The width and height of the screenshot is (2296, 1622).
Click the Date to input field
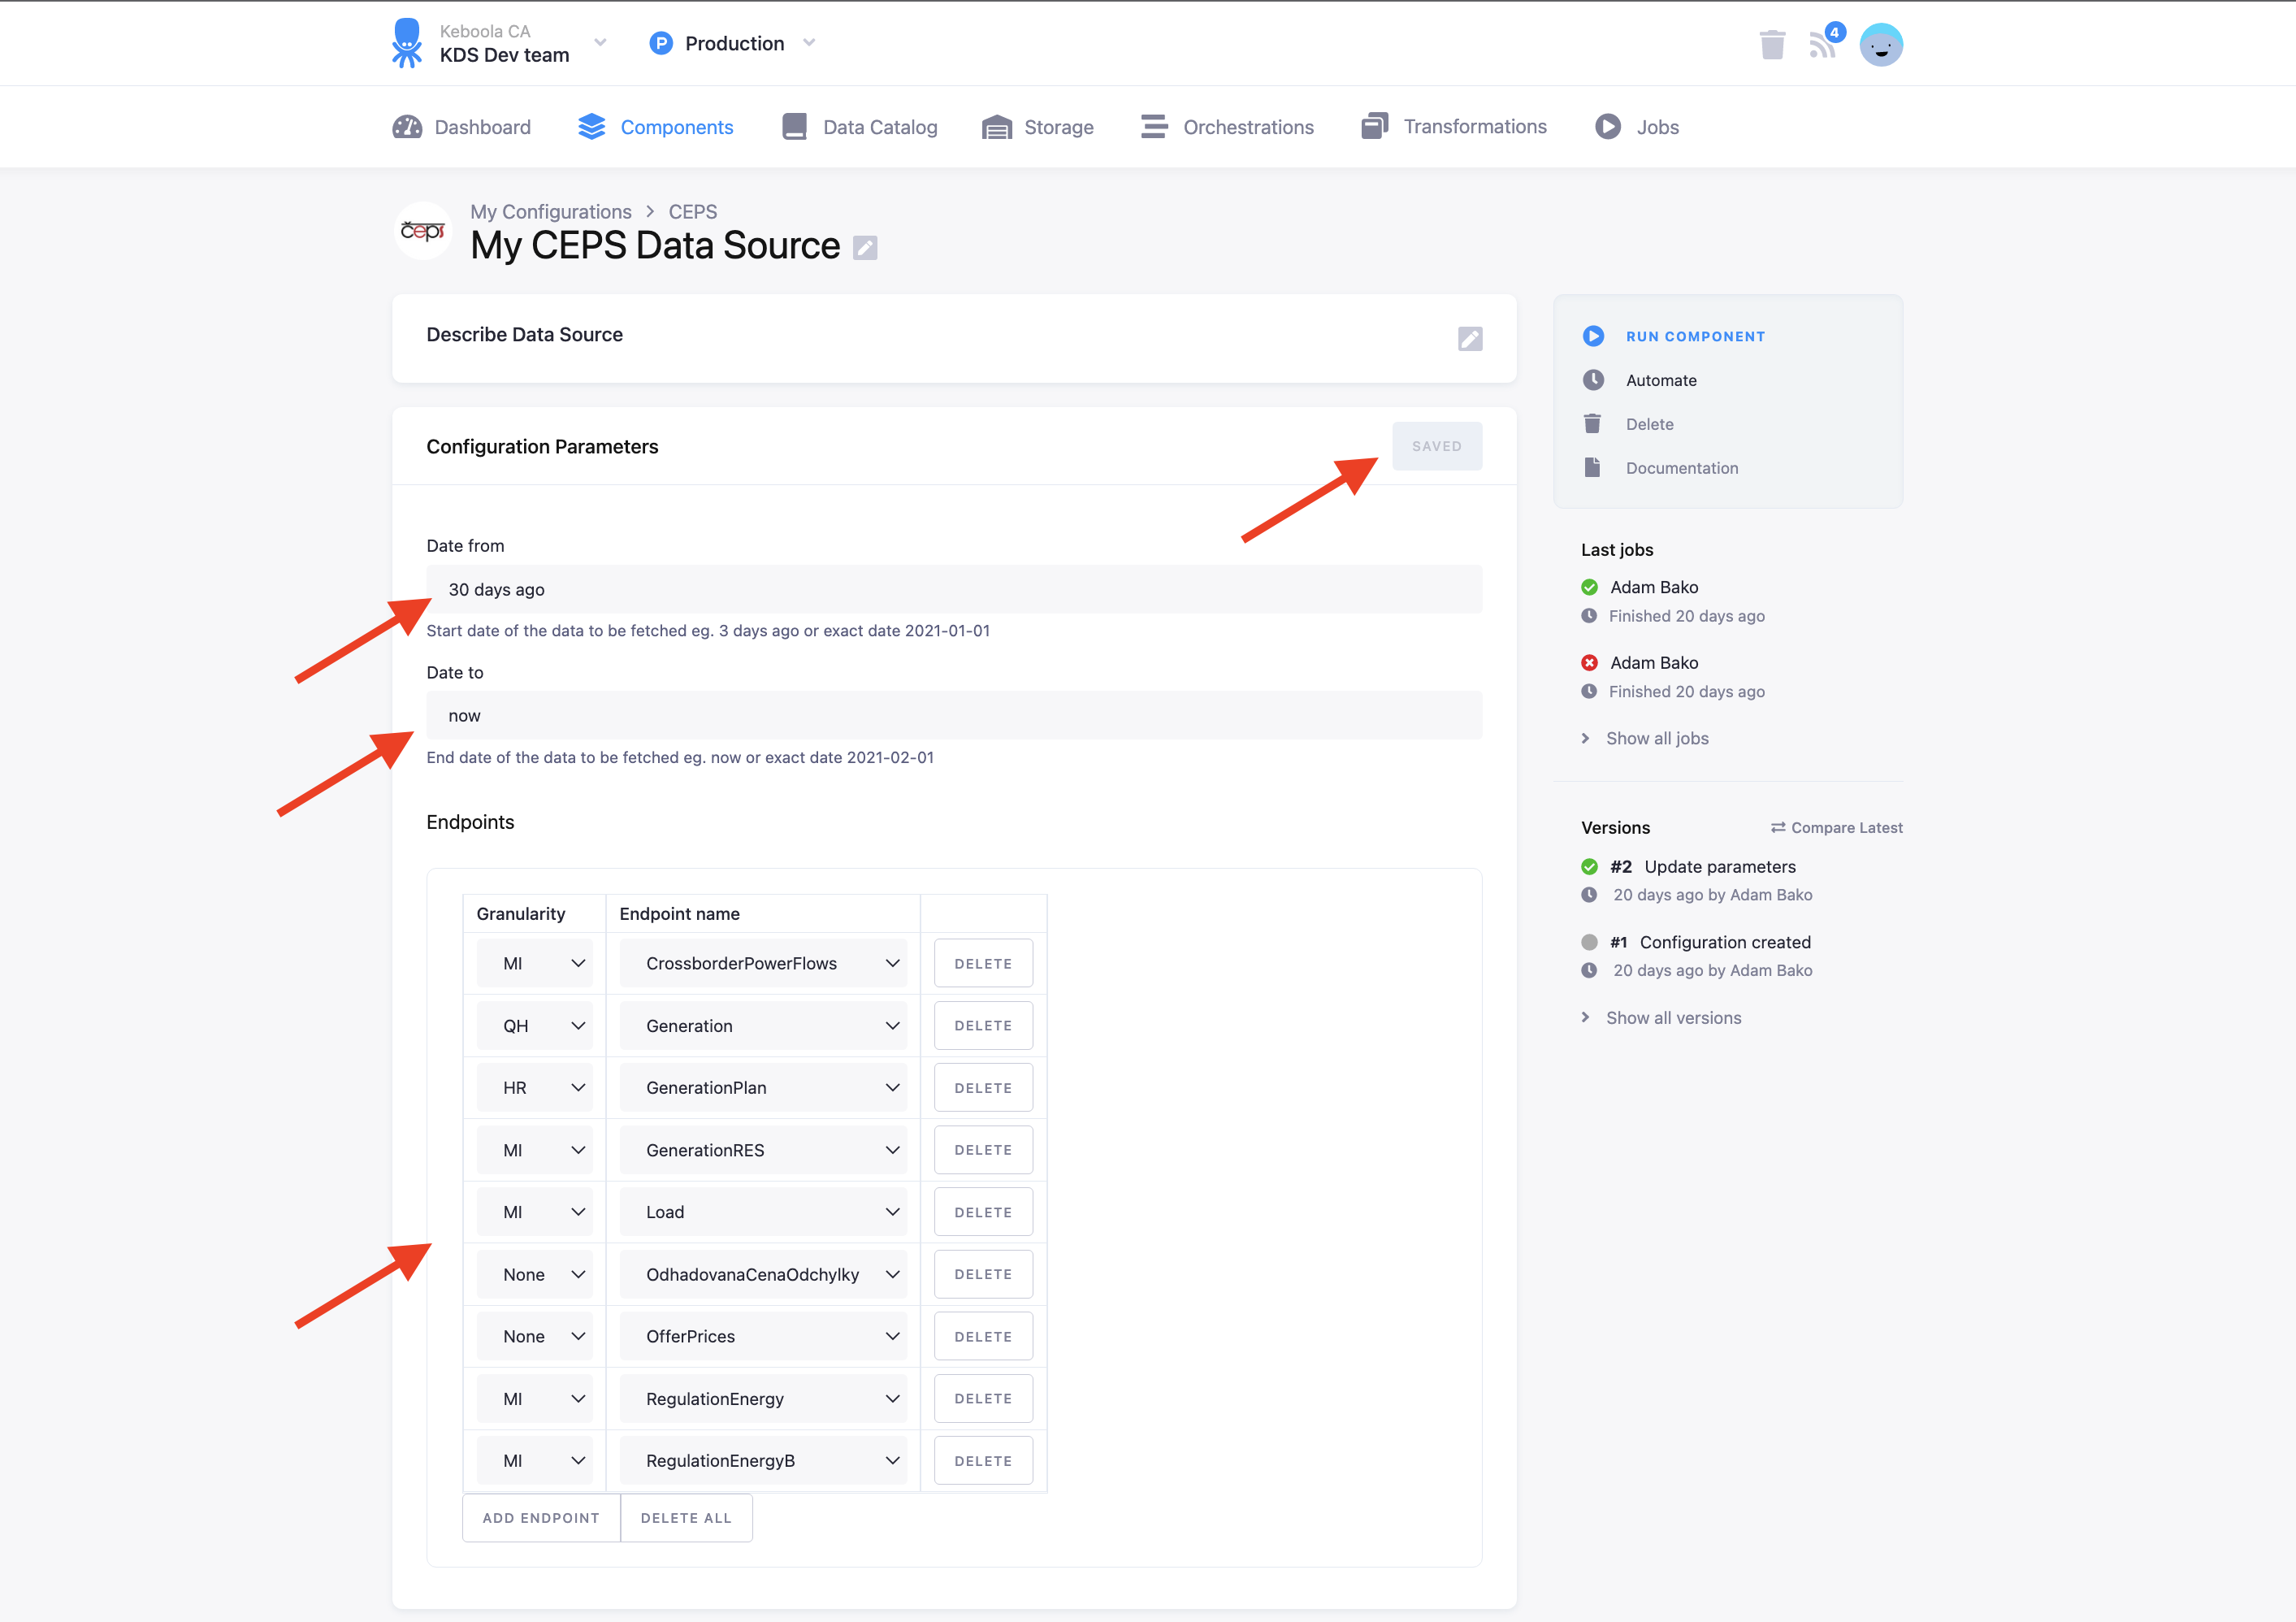(x=954, y=716)
